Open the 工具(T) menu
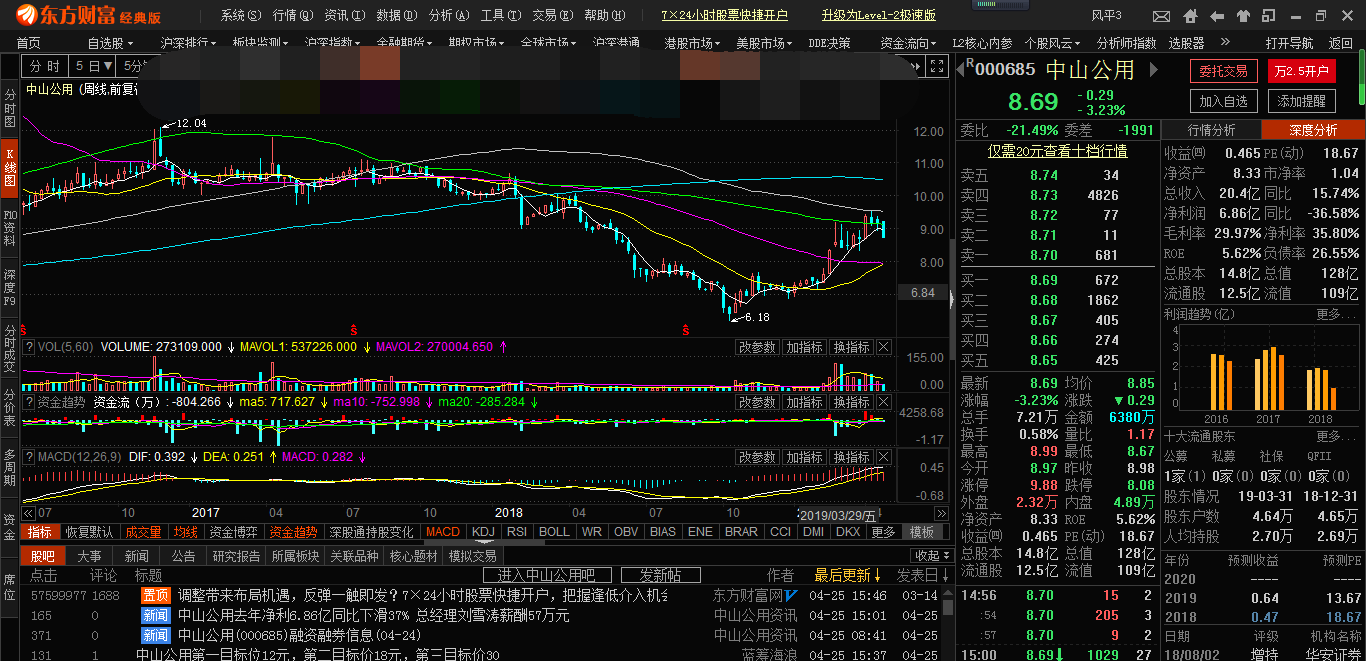This screenshot has width=1366, height=661. click(500, 15)
